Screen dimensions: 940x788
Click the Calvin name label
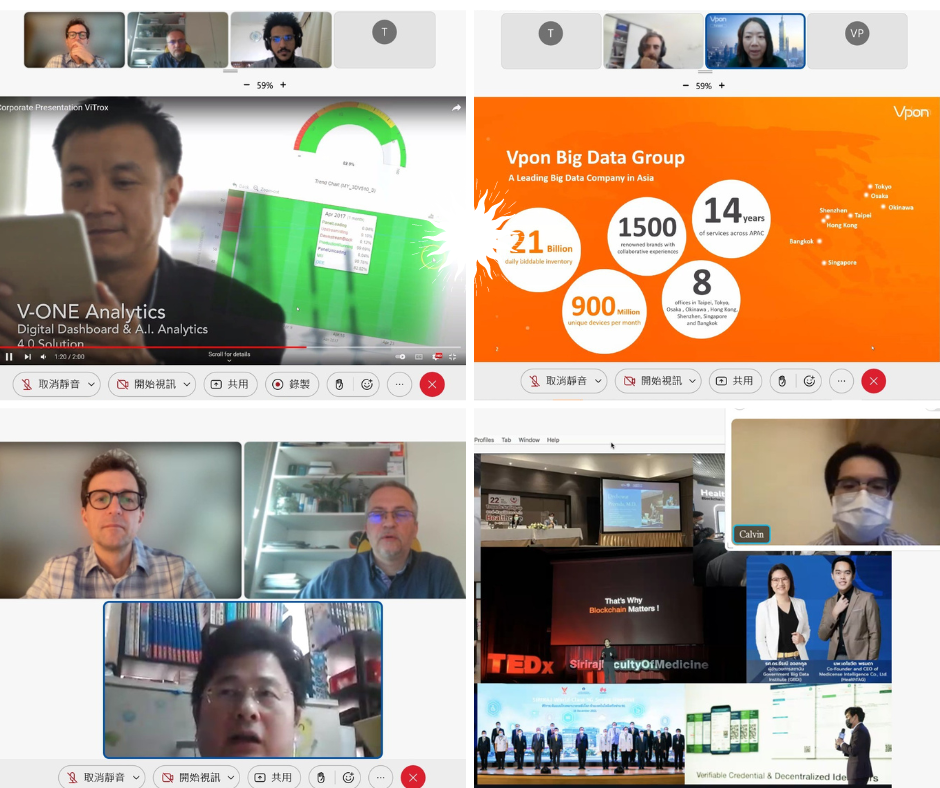click(751, 534)
